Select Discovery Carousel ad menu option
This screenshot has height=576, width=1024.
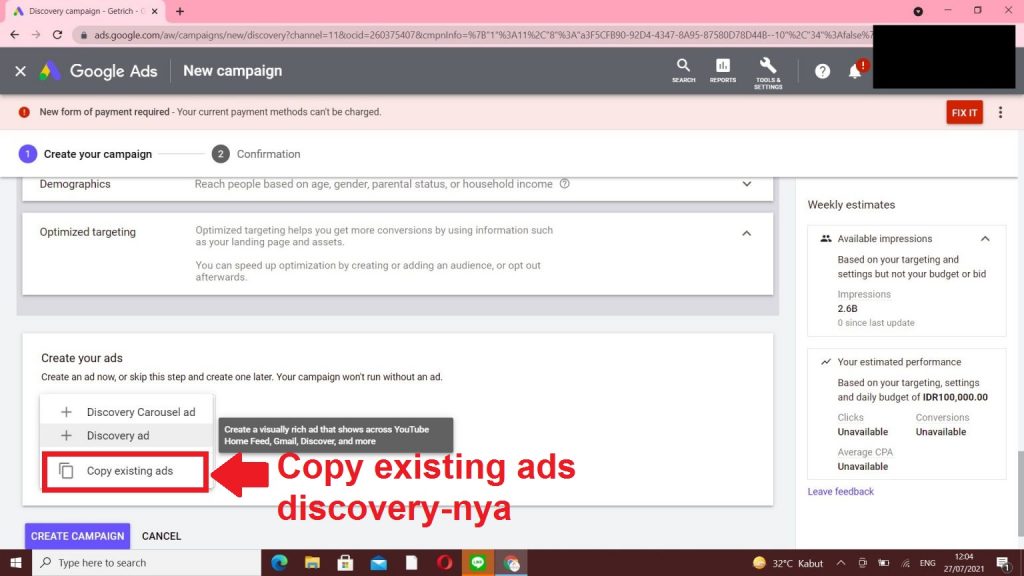(140, 412)
